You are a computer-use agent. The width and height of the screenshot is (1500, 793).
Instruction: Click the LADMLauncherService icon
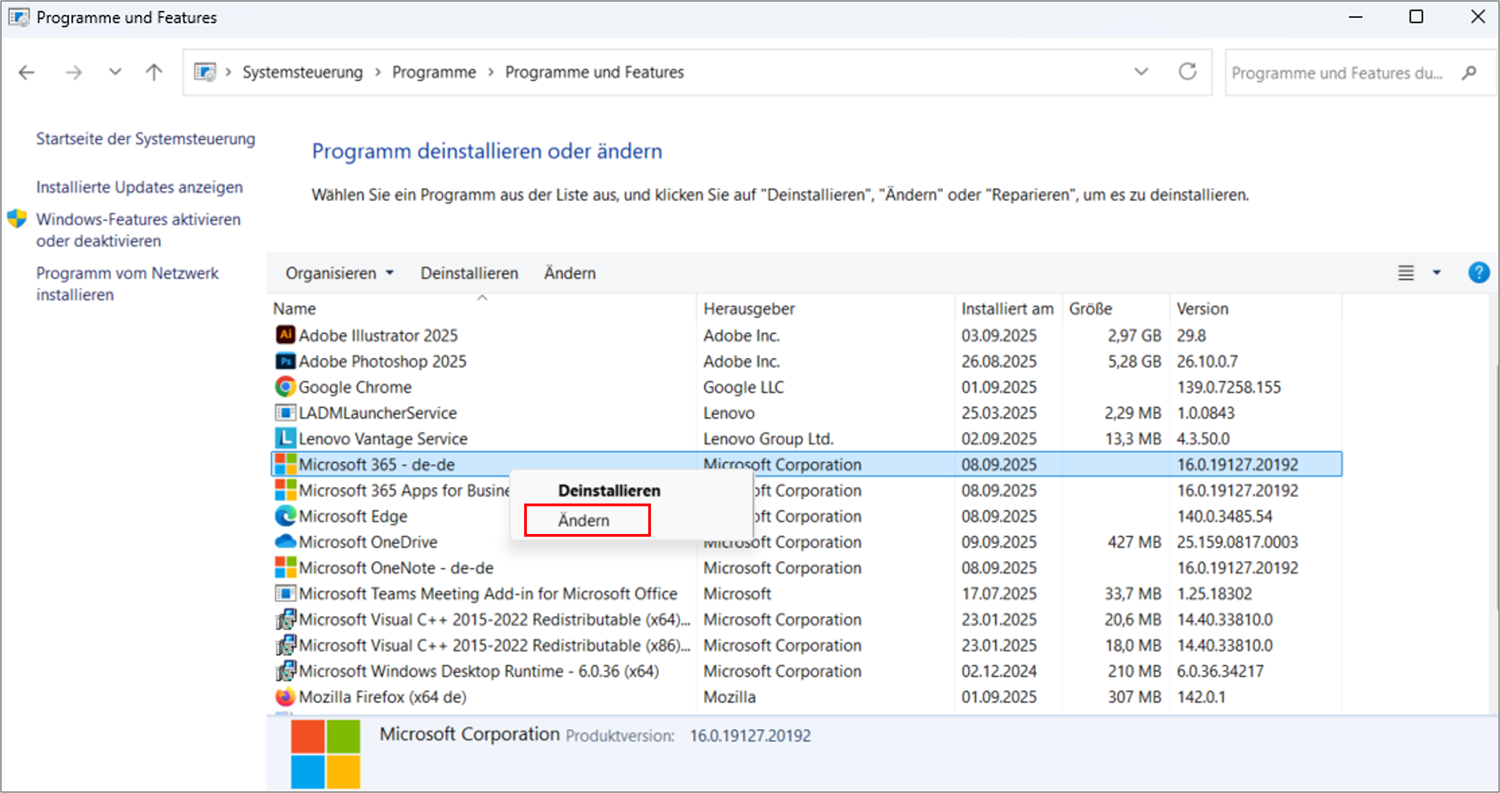285,413
